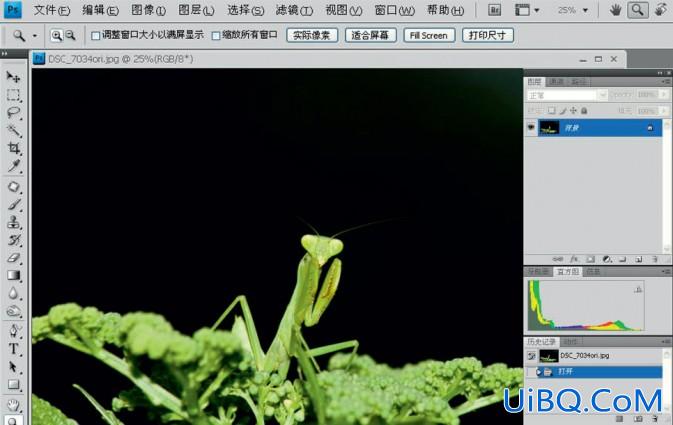The width and height of the screenshot is (673, 425).
Task: Click the 打印尺寸 button
Action: (x=487, y=36)
